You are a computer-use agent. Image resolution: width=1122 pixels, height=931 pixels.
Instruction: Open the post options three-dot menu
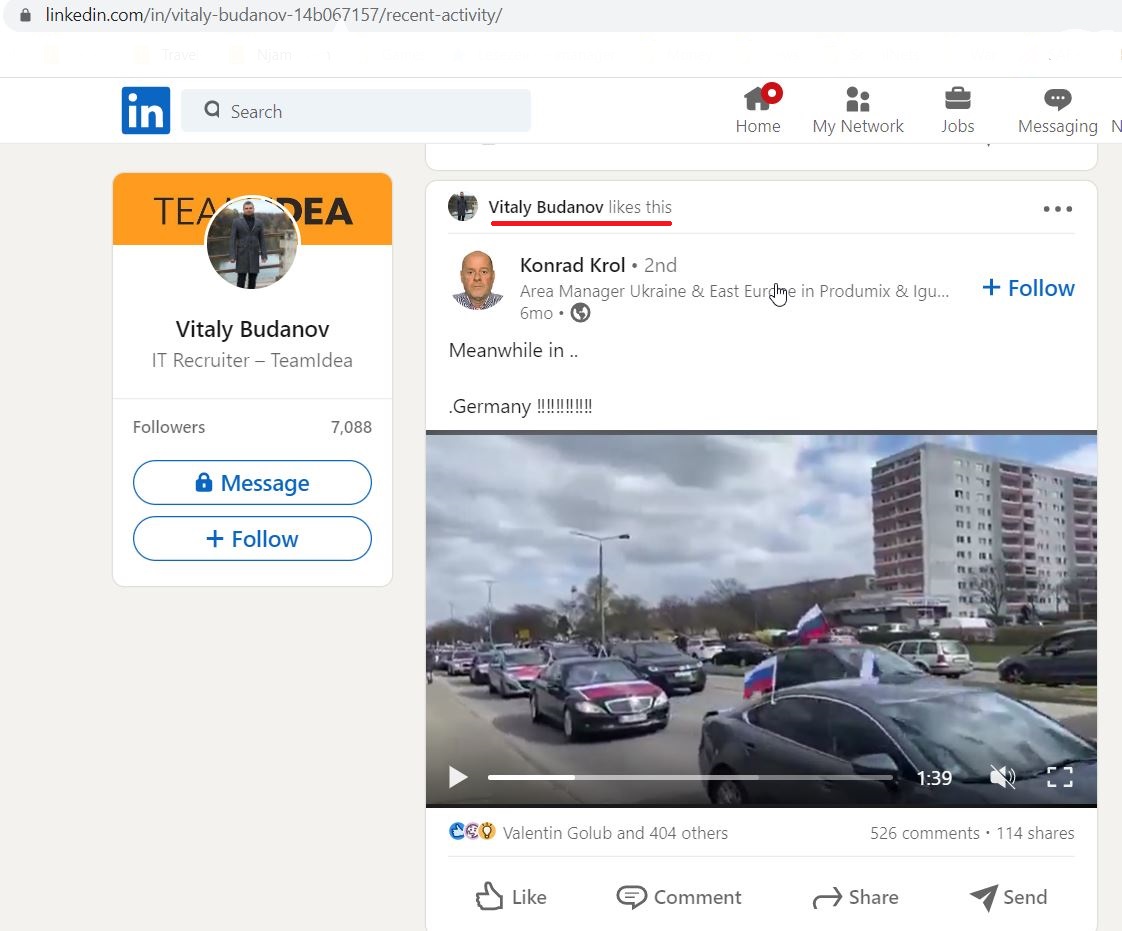click(x=1058, y=209)
